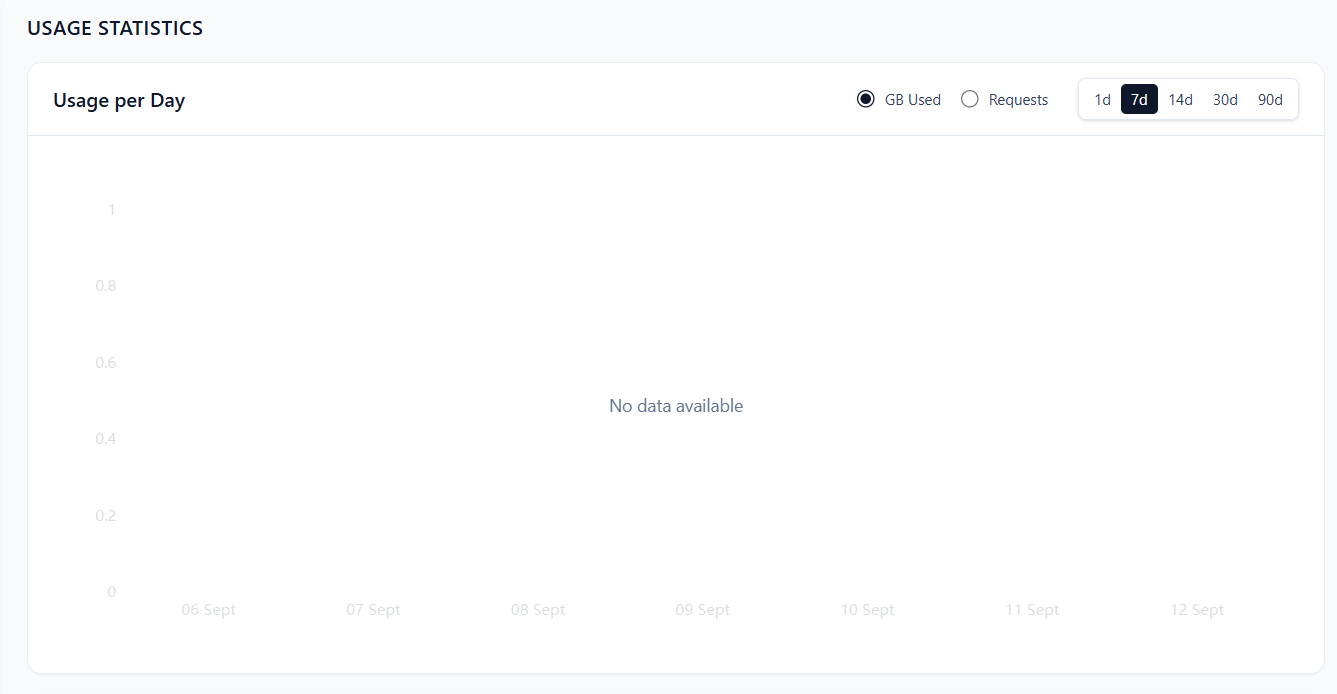1337x694 pixels.
Task: Click the Usage per Day chart title
Action: coord(119,100)
